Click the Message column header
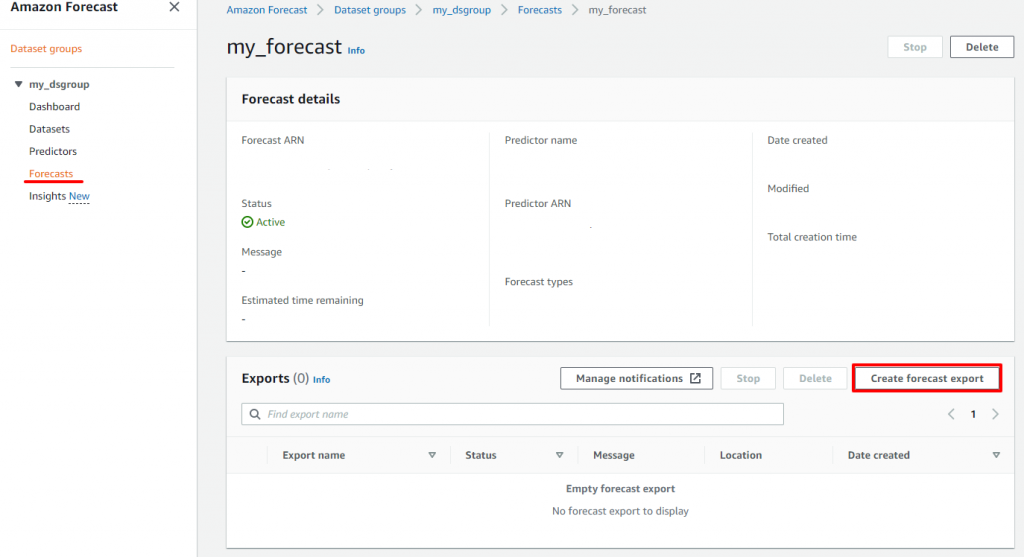The image size is (1024, 557). point(614,455)
